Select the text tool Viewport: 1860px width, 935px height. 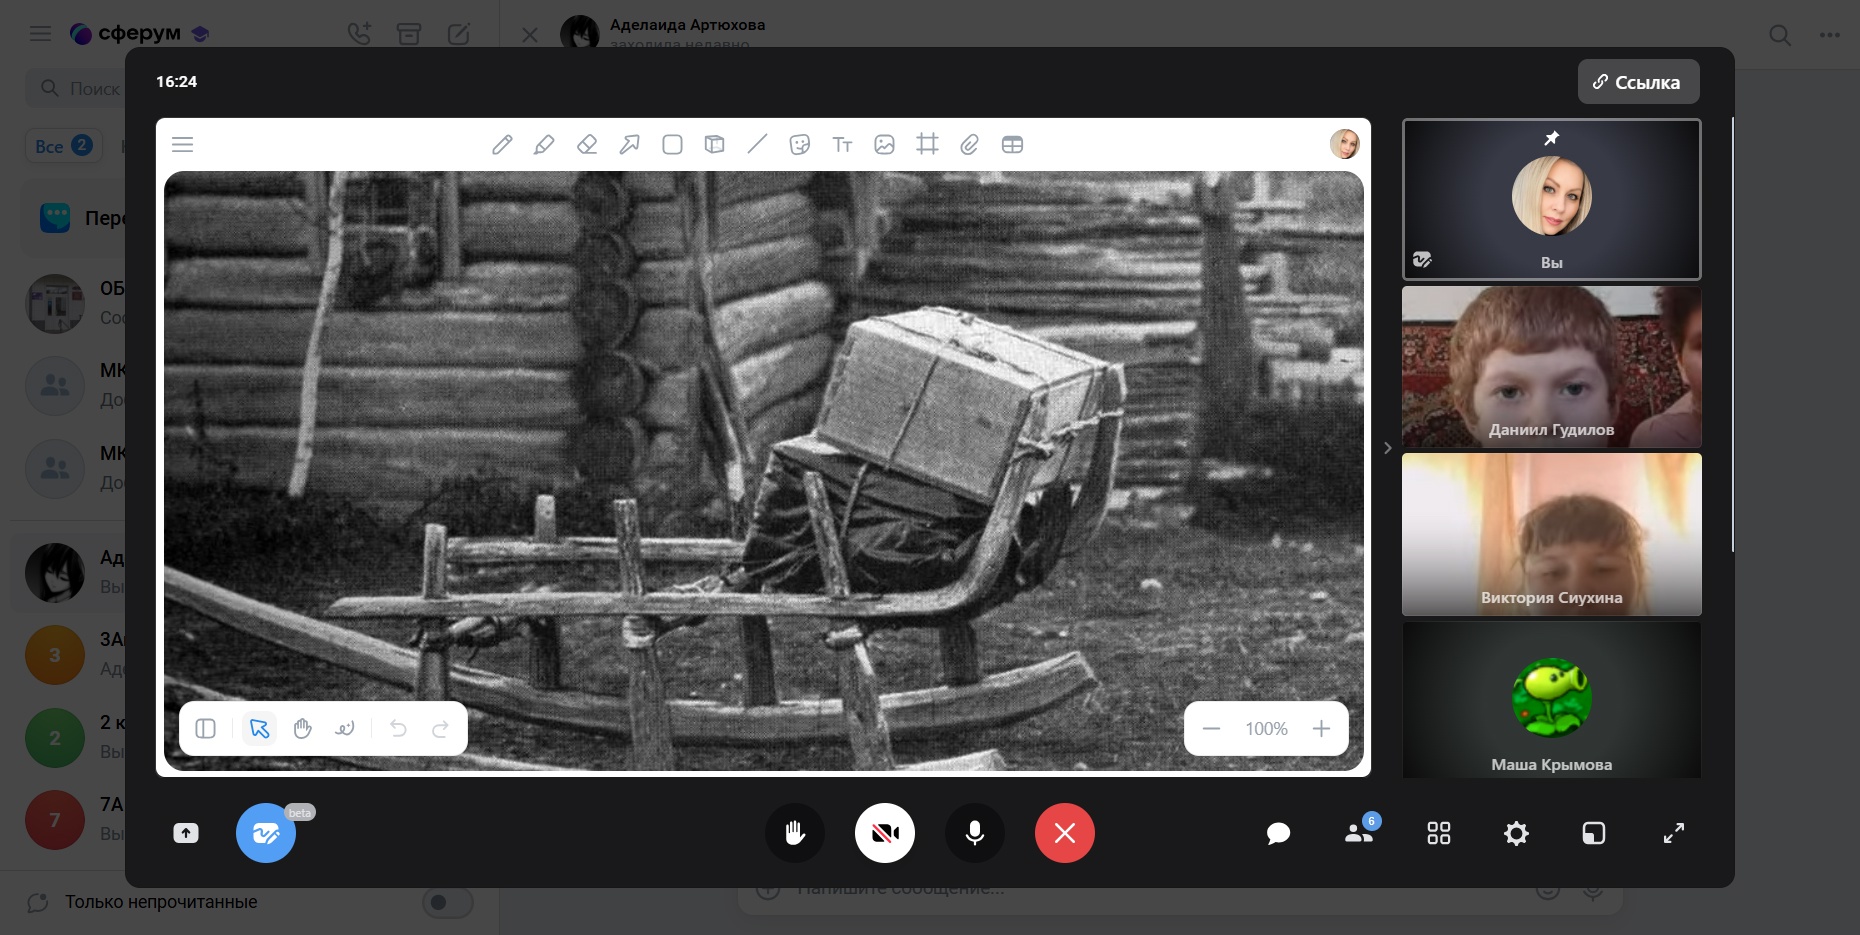[842, 145]
